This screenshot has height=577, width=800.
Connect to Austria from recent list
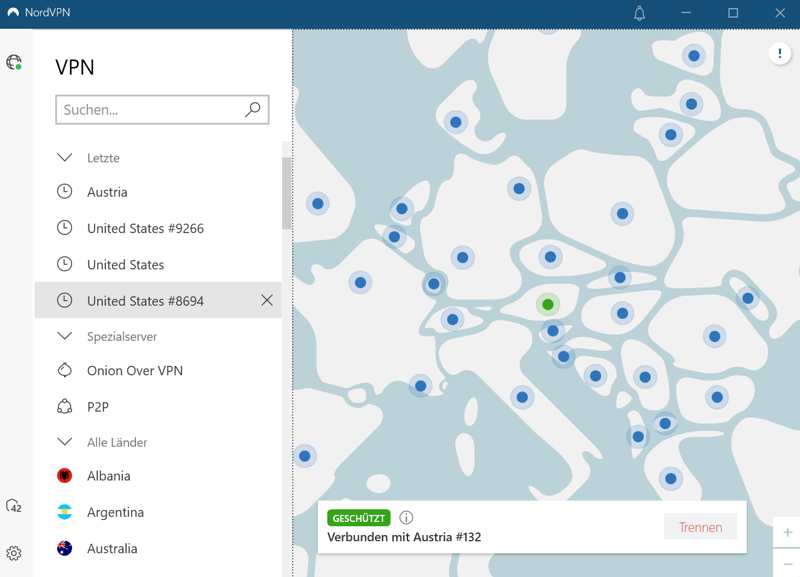coord(107,192)
